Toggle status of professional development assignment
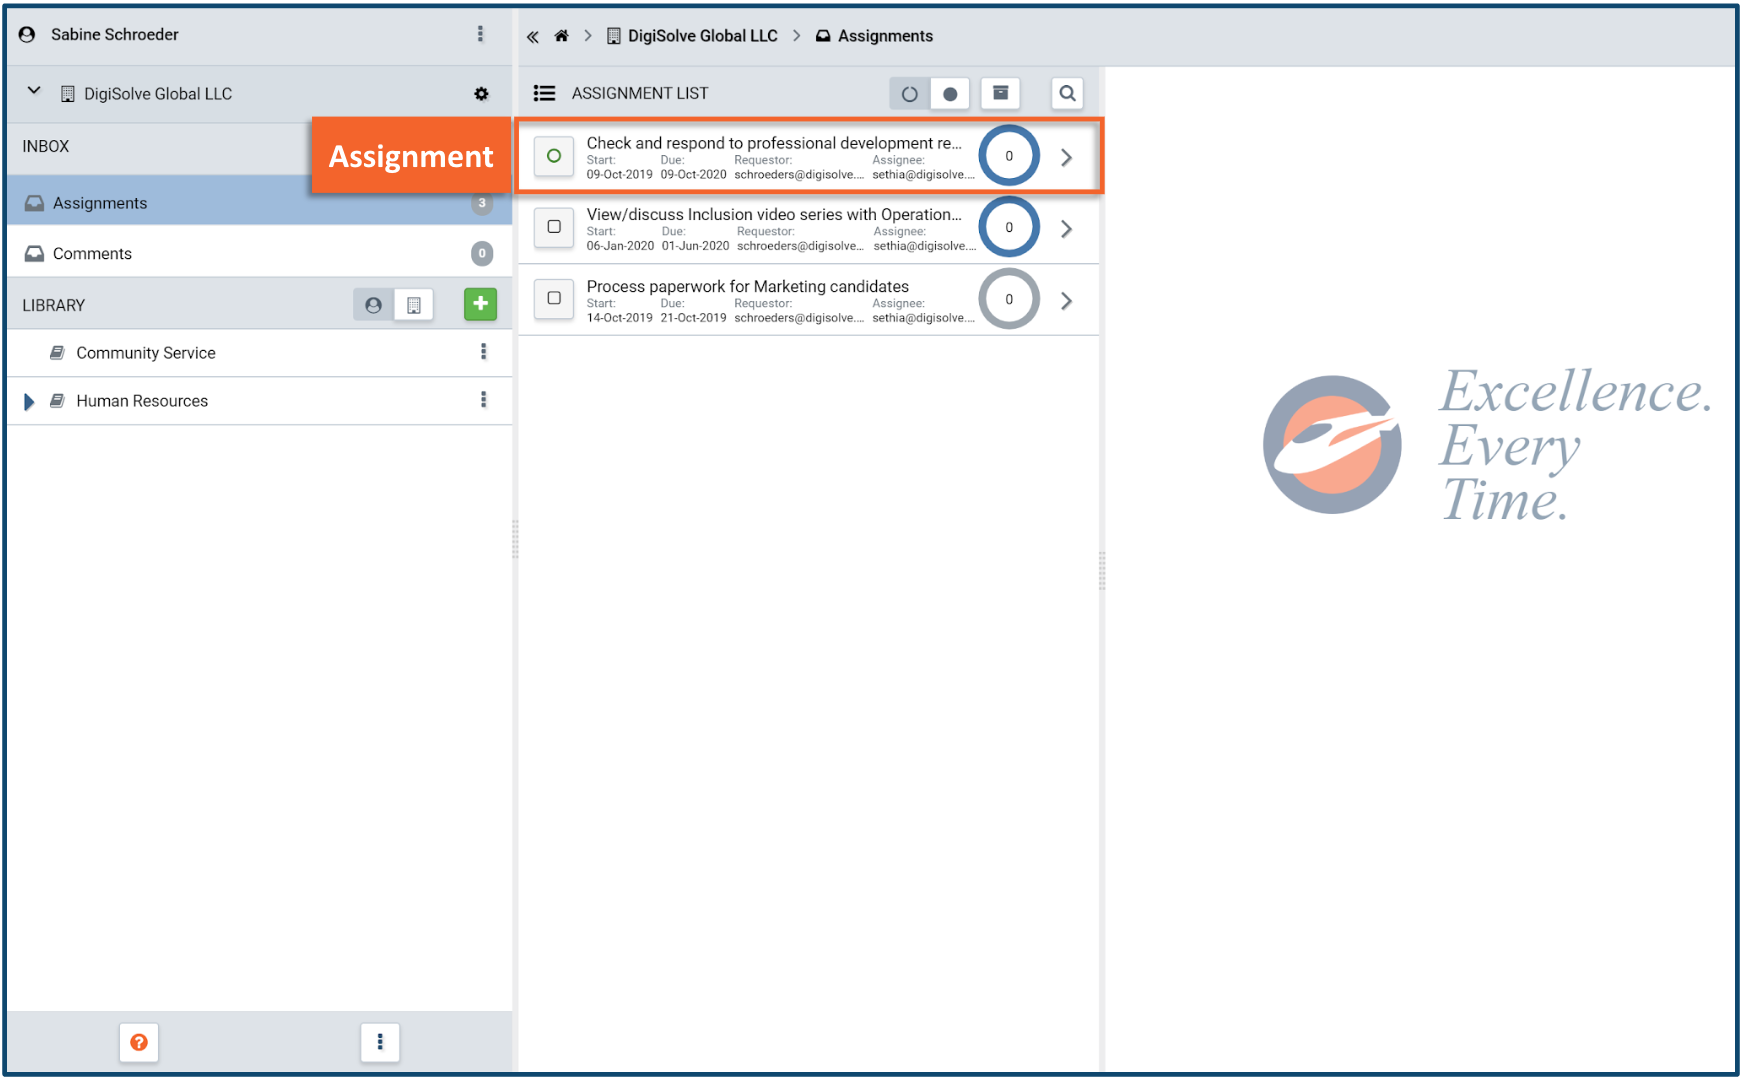The width and height of the screenshot is (1743, 1079). point(554,156)
